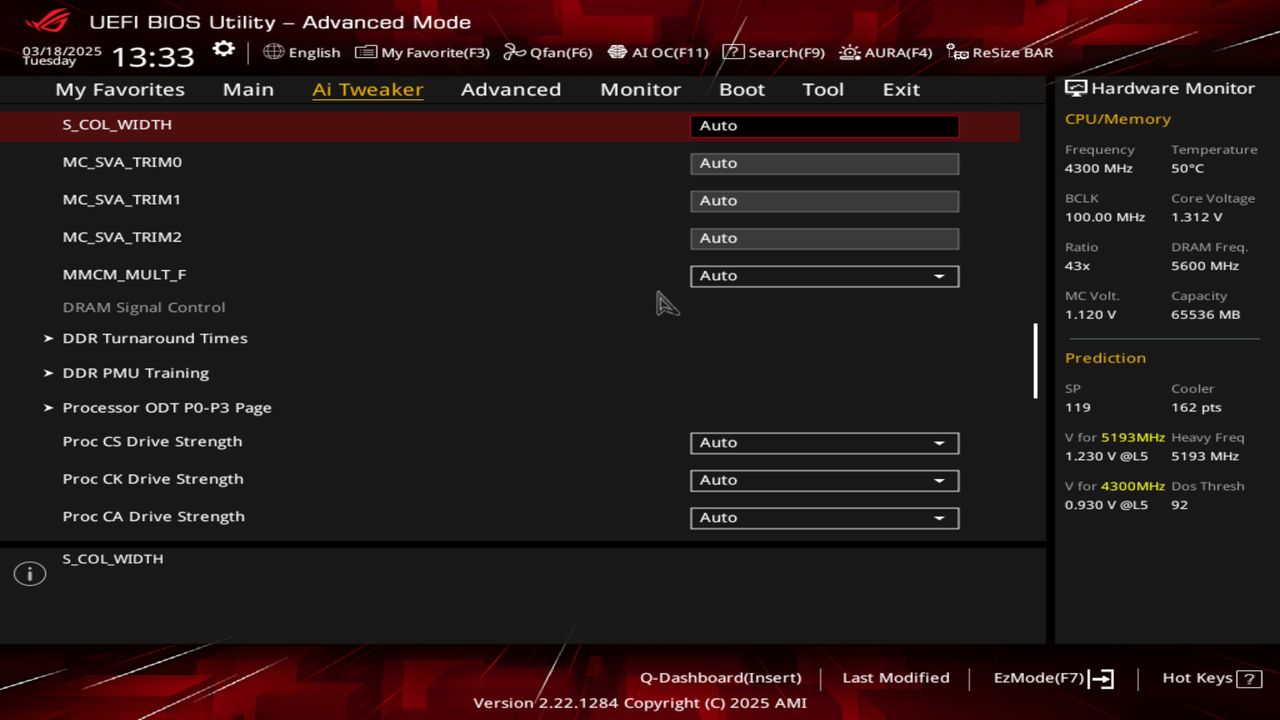Click the 03/18/2025 date text
This screenshot has width=1280, height=720.
[x=62, y=50]
